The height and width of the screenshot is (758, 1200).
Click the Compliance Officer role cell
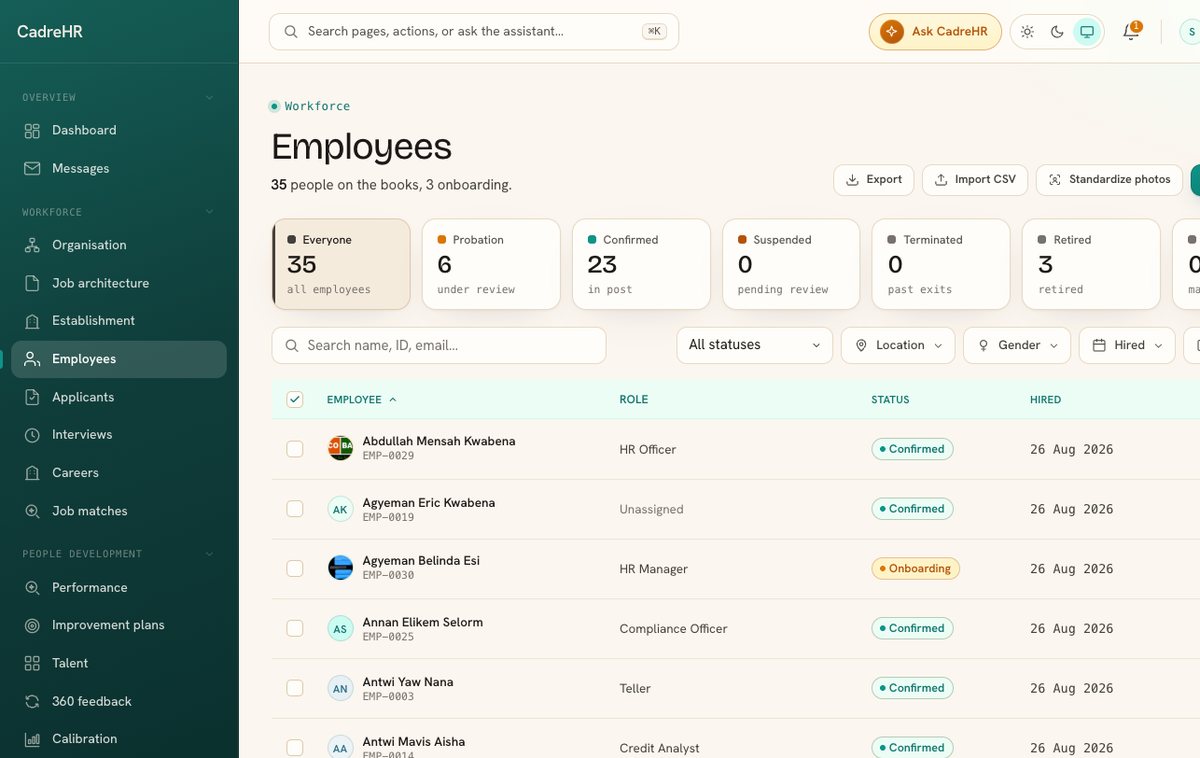click(673, 629)
